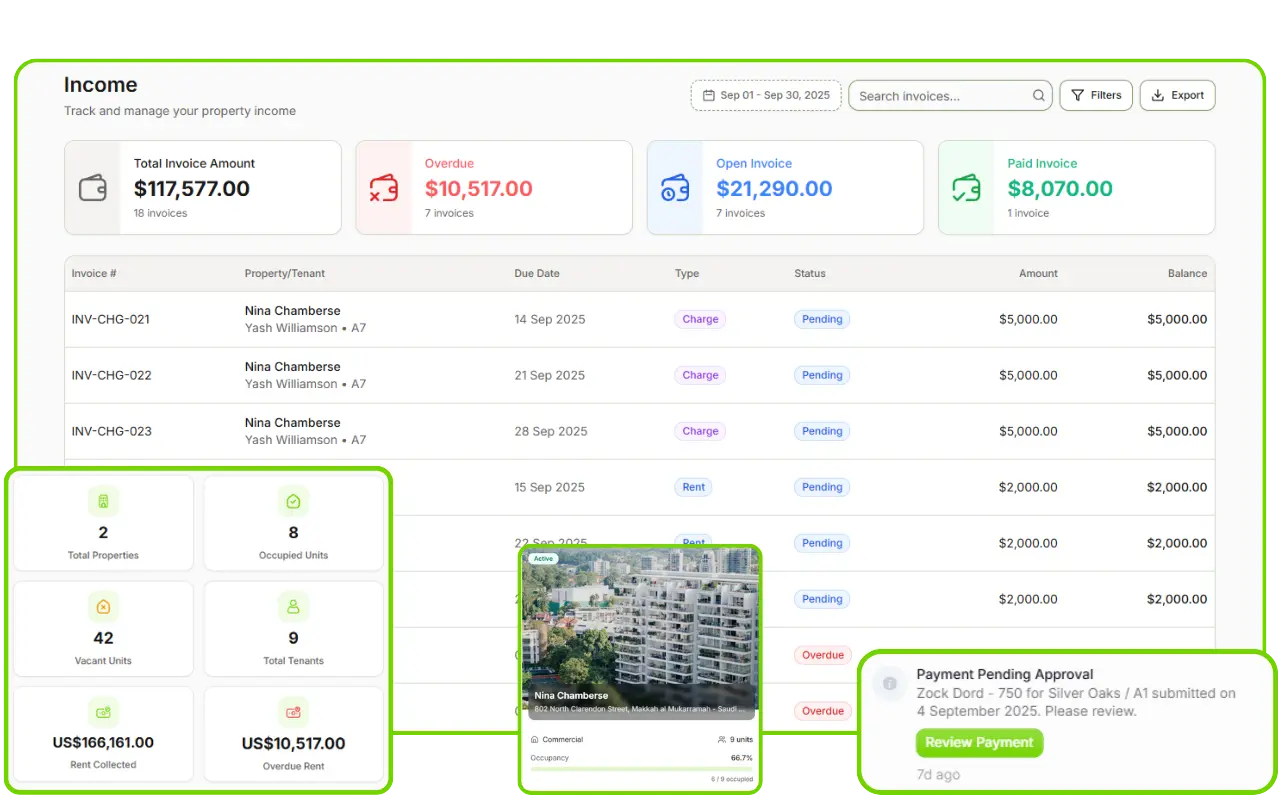Sort by the Due Date column header
Screen dimensions: 1280x800
[537, 273]
